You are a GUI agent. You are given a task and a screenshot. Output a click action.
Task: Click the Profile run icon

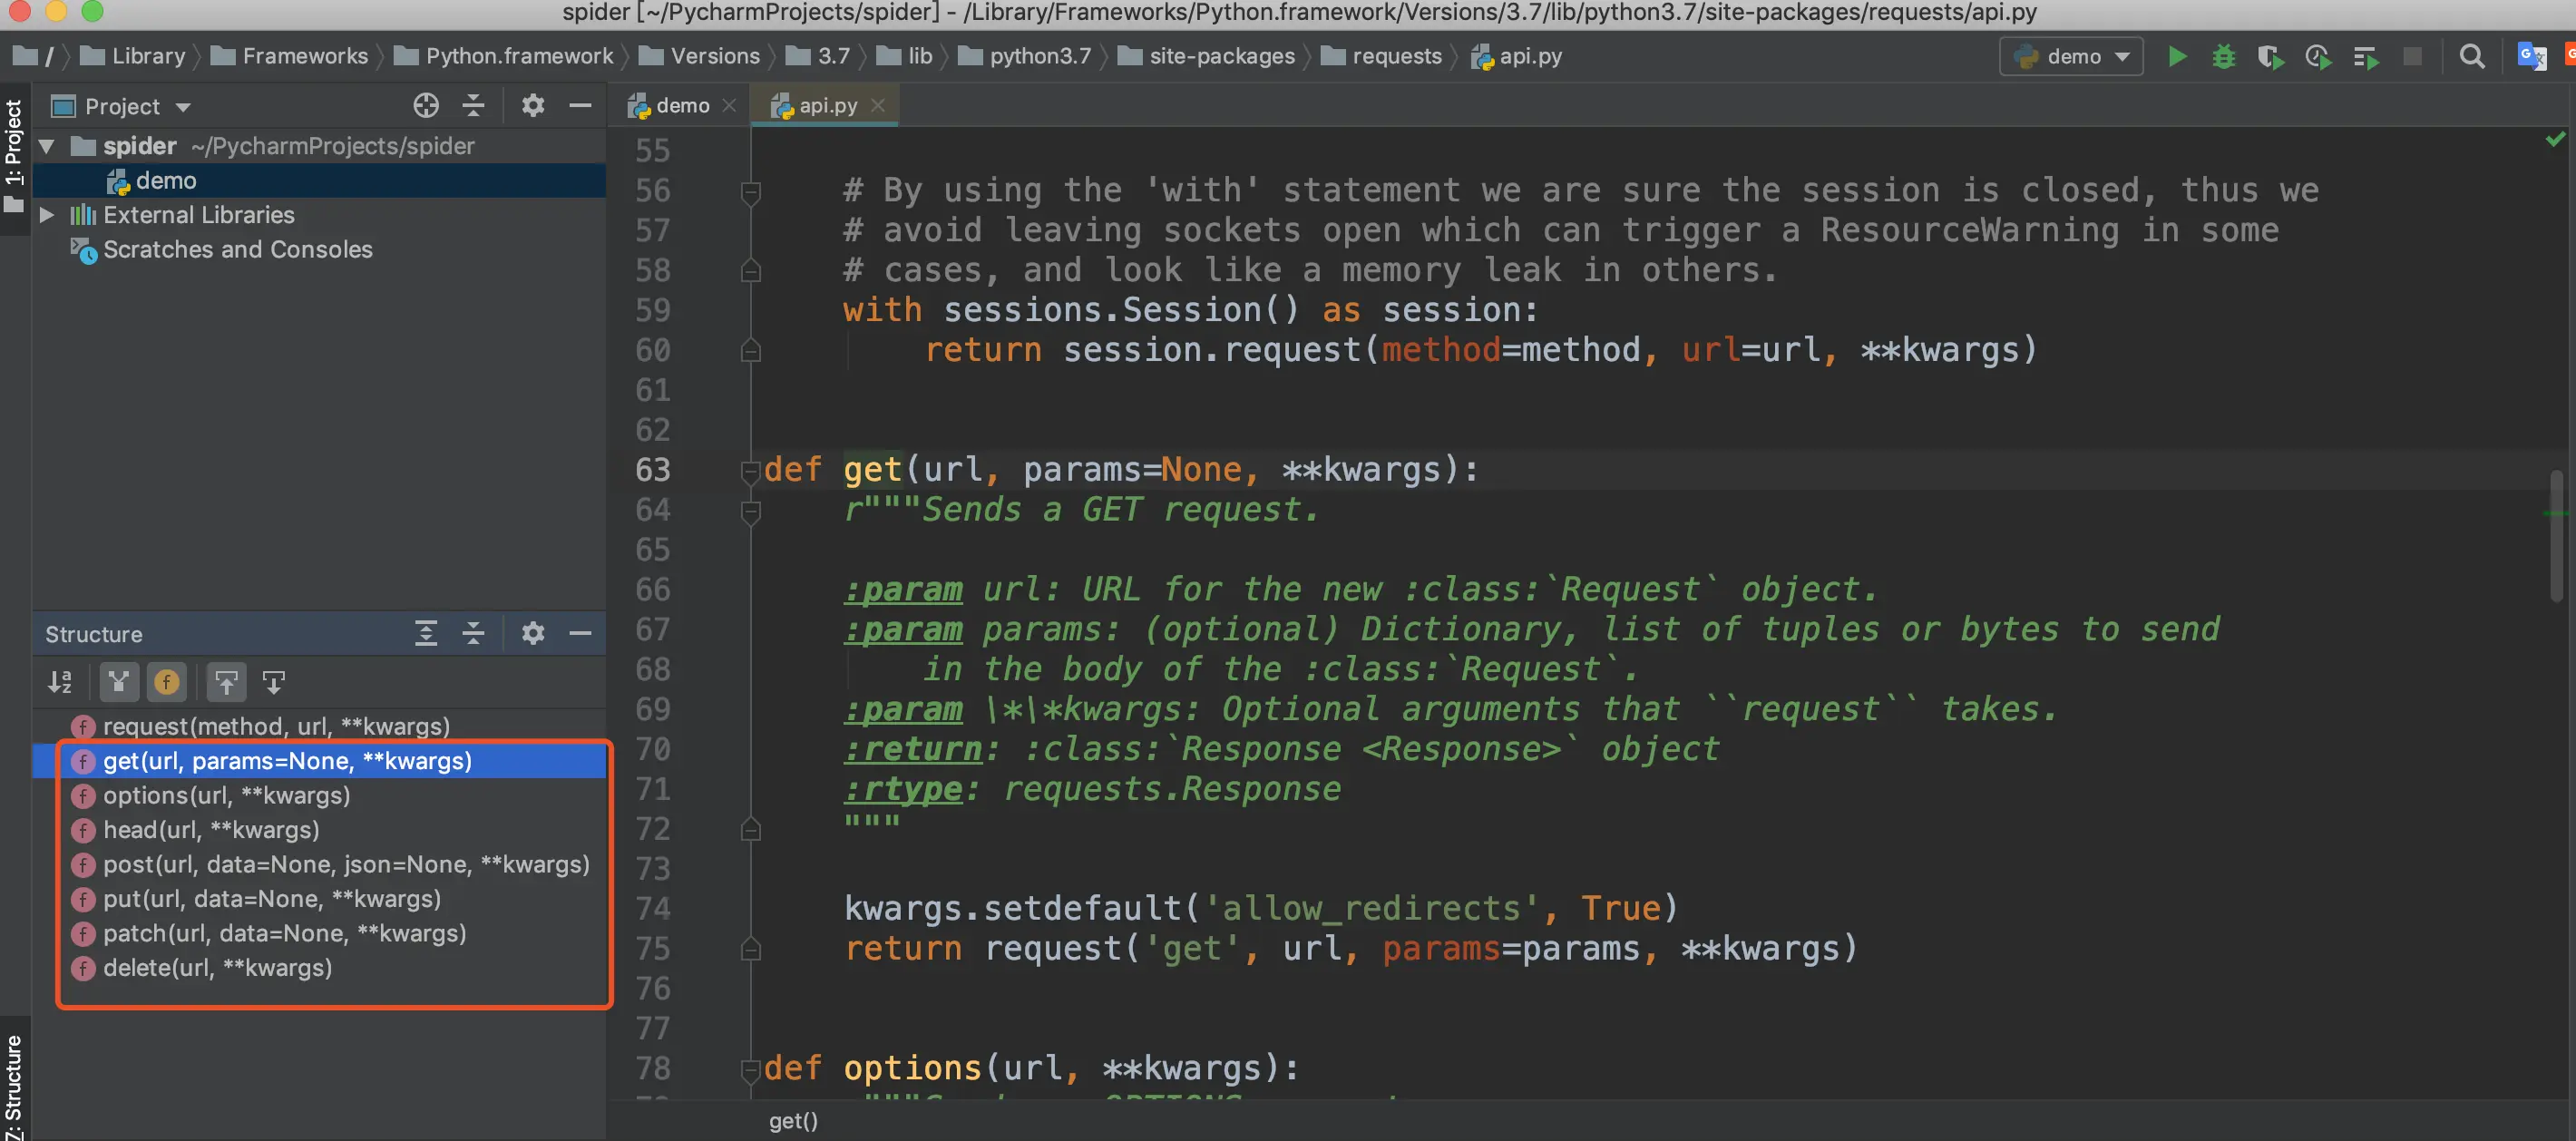[x=2317, y=57]
